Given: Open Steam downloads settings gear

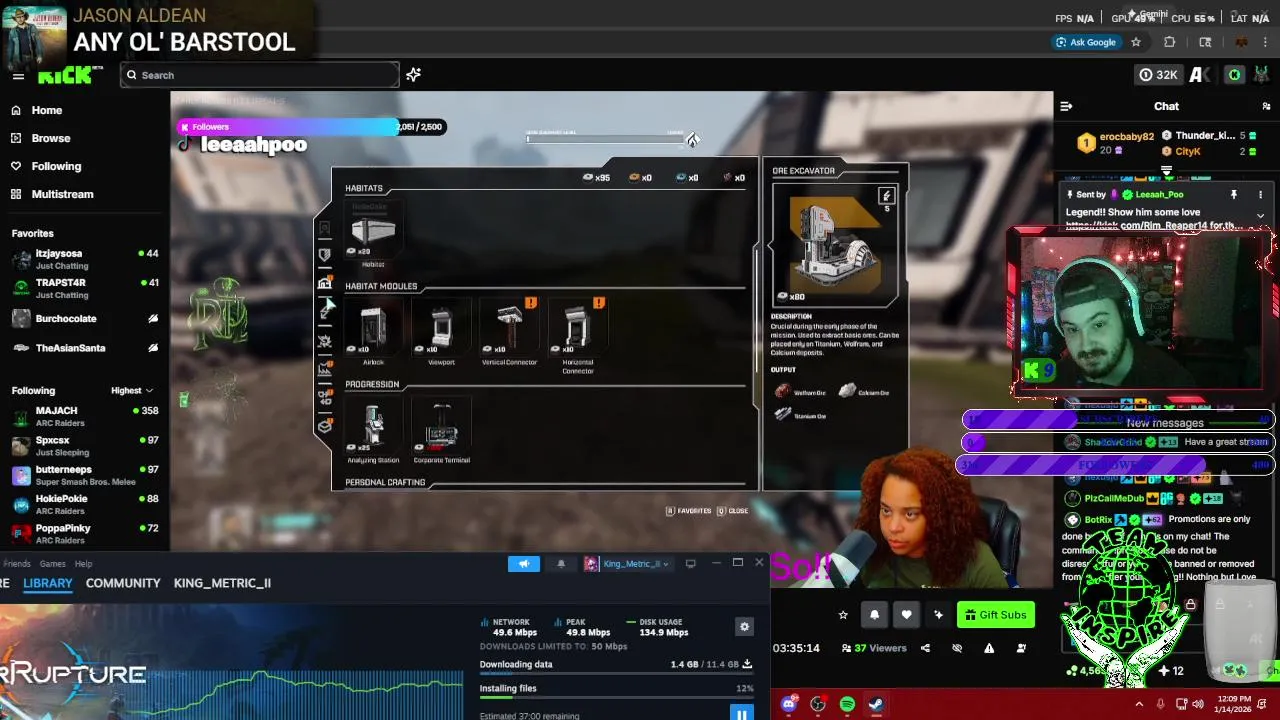Looking at the screenshot, I should 744,627.
